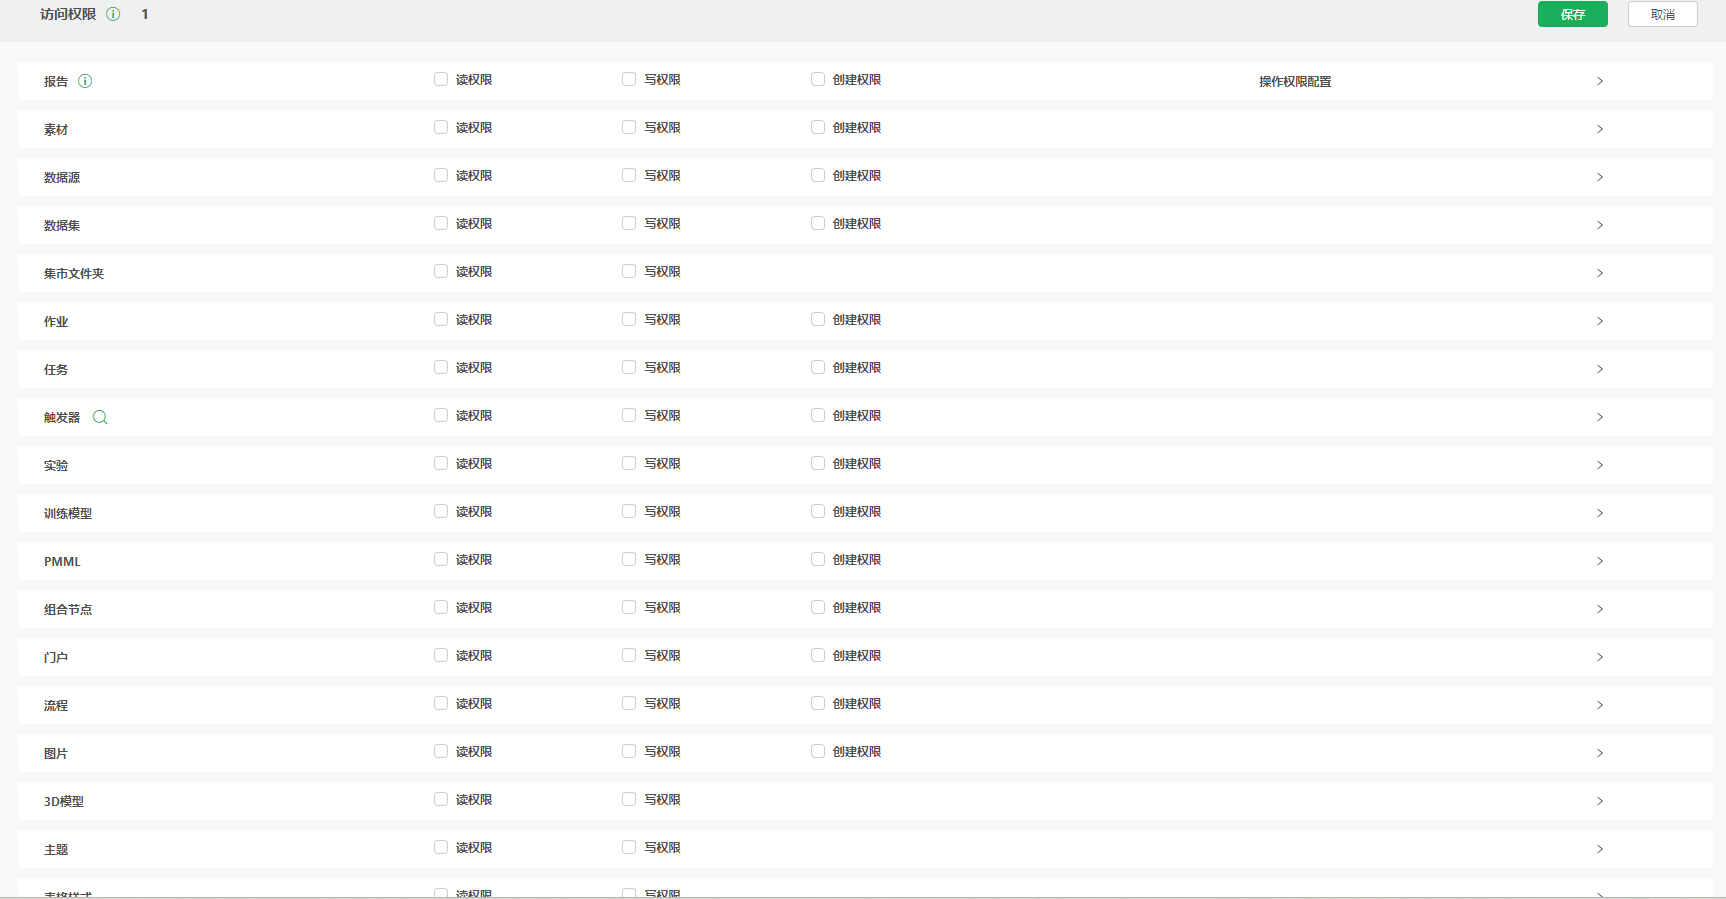Check 读权限 in the 素材 row
This screenshot has height=899, width=1726.
[441, 127]
